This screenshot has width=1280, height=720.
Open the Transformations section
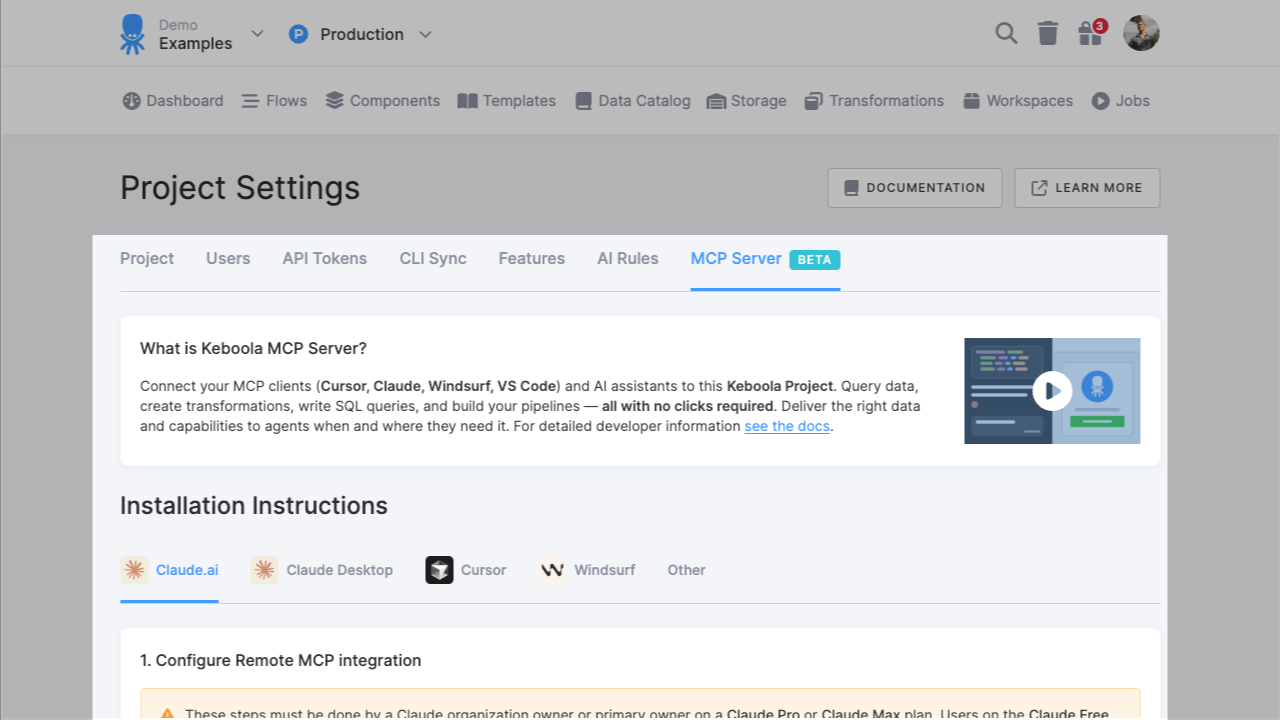[874, 100]
